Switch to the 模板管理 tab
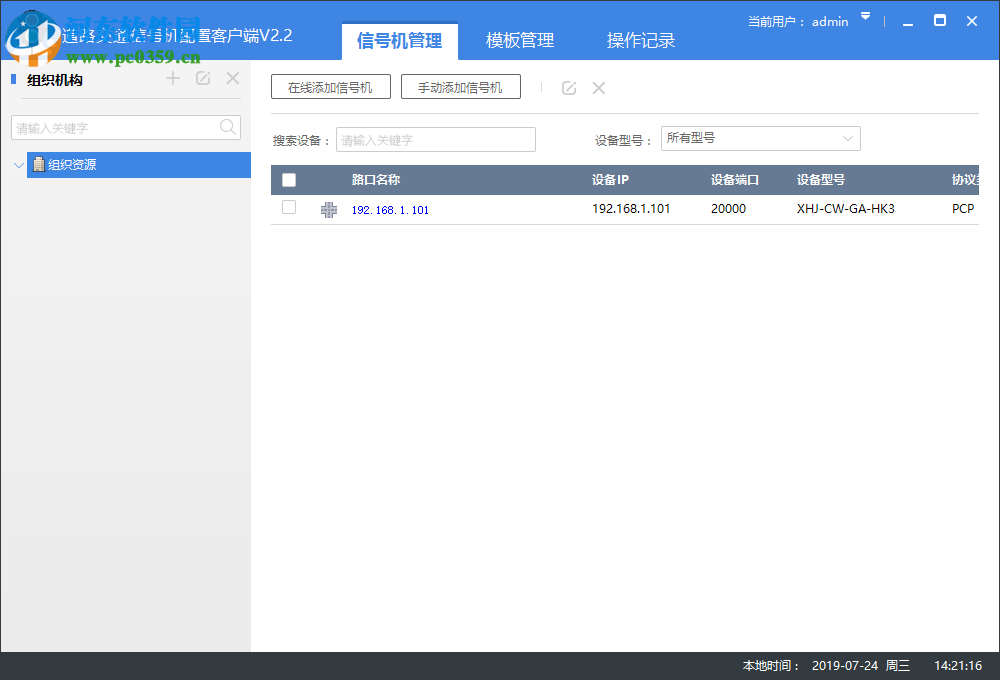The width and height of the screenshot is (1000, 680). pos(519,40)
